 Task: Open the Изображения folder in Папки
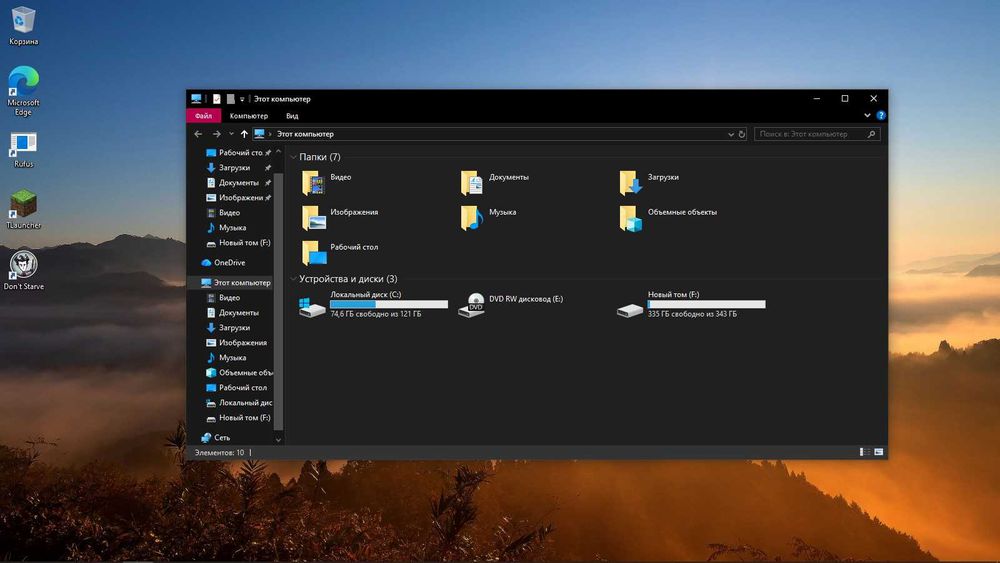pos(340,217)
